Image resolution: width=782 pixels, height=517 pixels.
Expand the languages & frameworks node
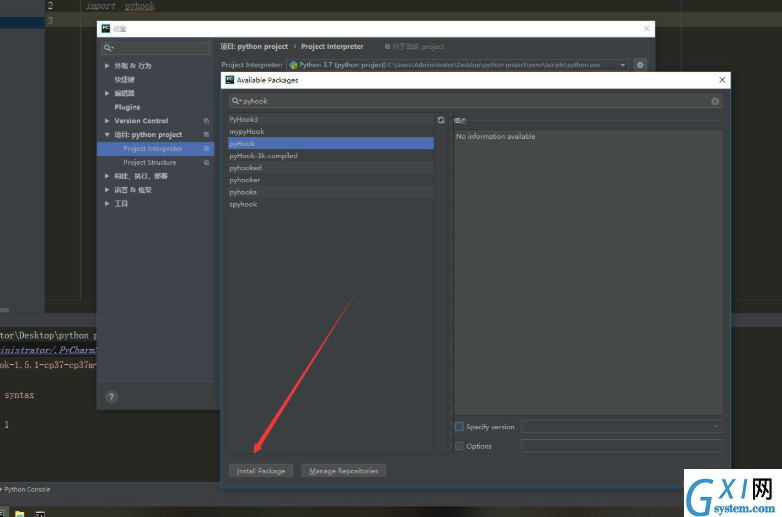click(107, 190)
